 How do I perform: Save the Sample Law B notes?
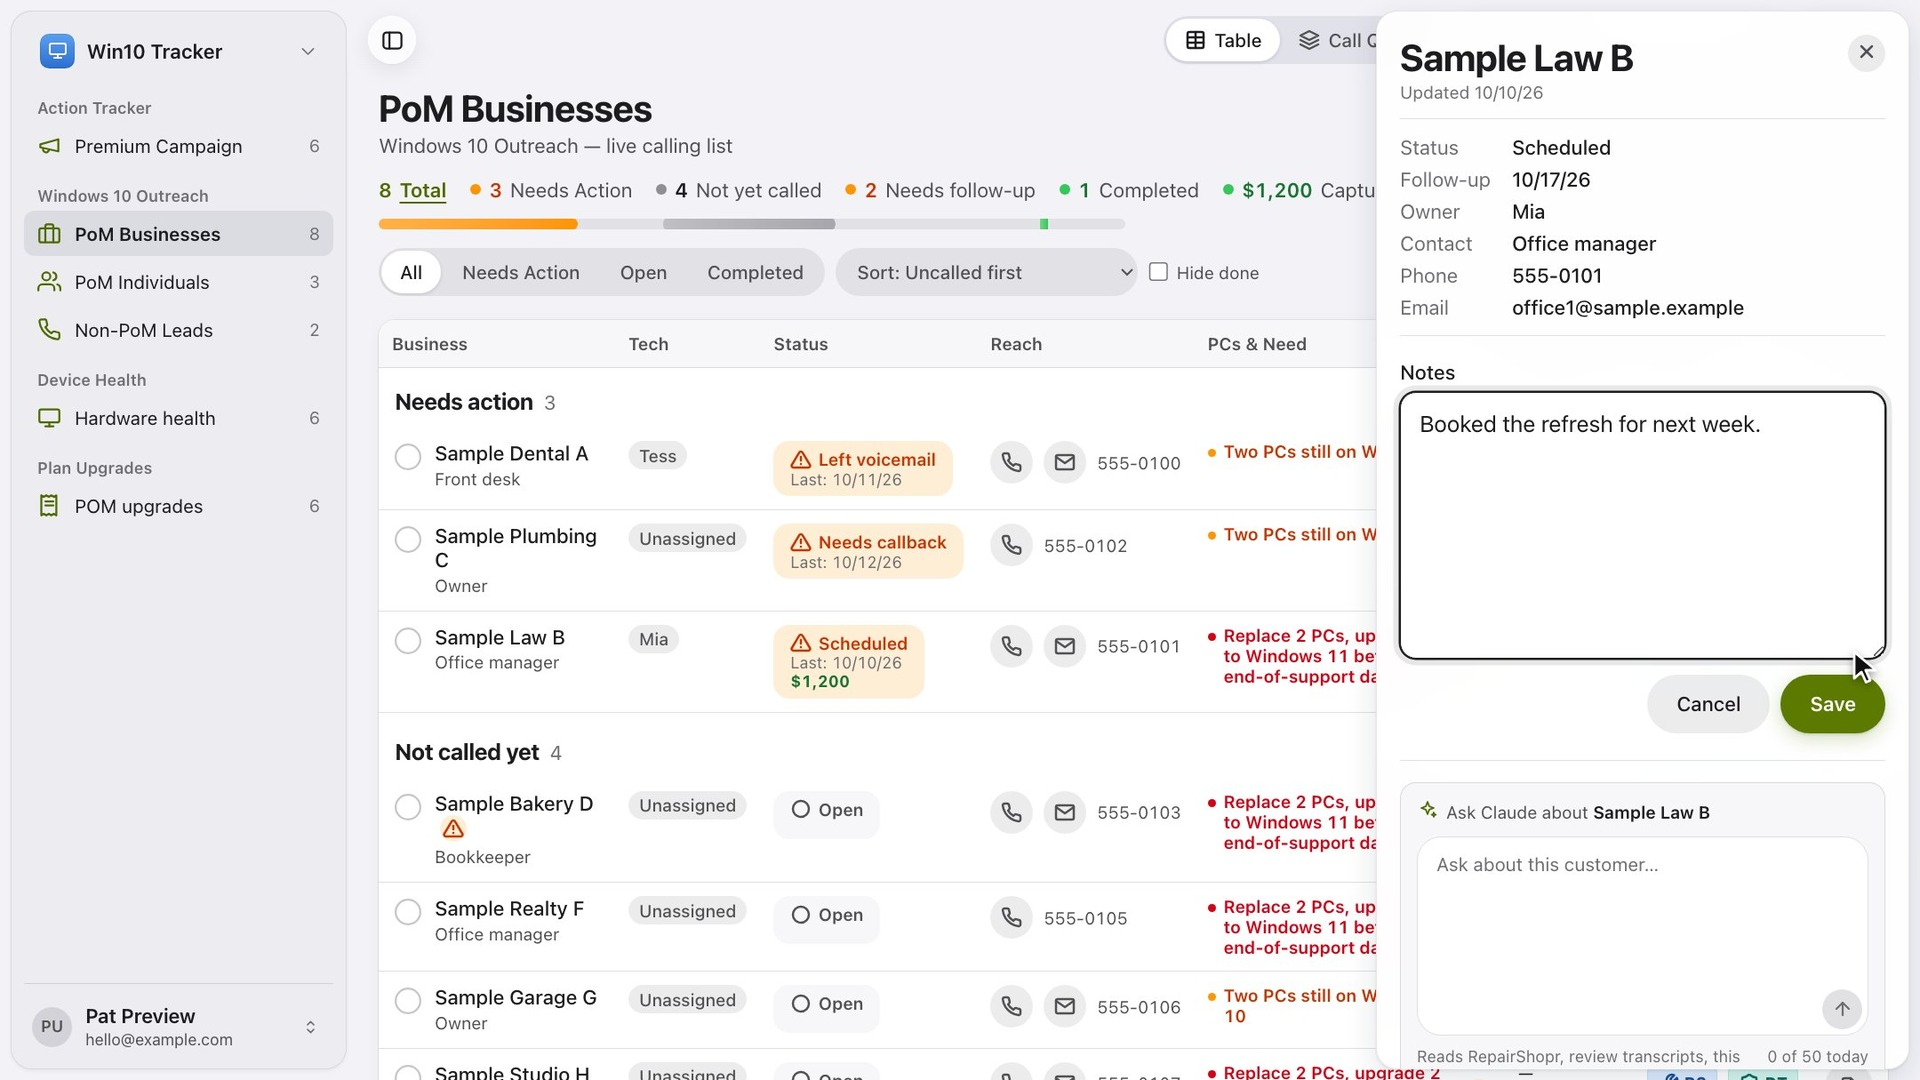point(1832,704)
